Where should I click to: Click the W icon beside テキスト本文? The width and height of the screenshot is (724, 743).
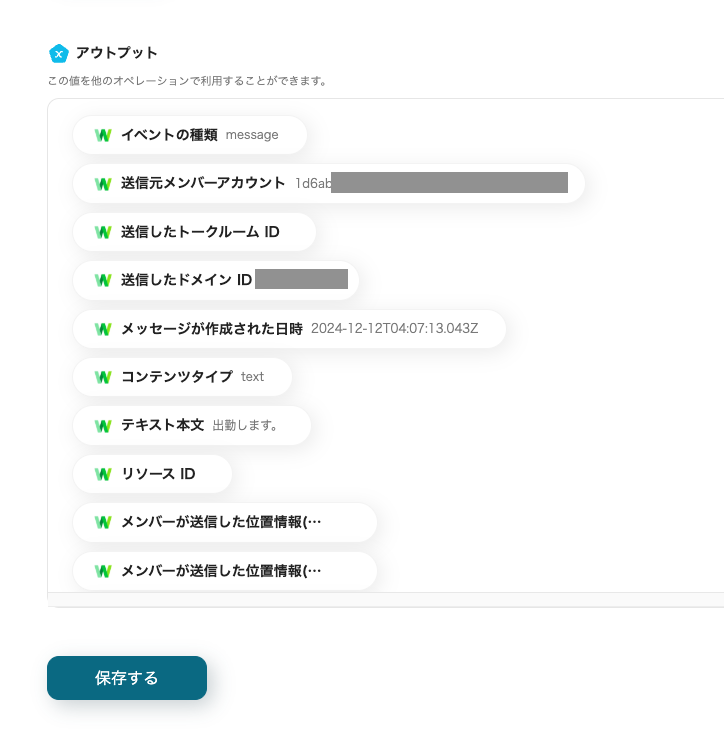pos(102,425)
